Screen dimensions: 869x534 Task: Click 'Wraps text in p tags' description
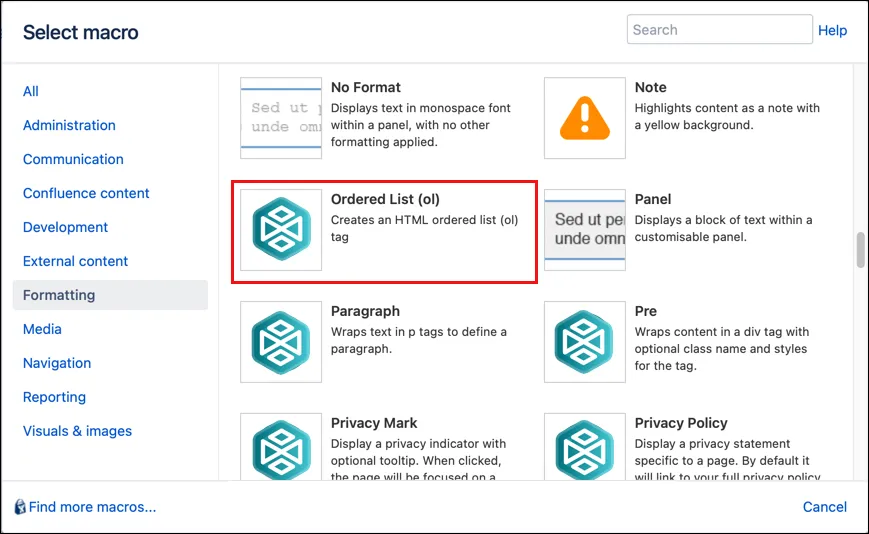(x=419, y=340)
